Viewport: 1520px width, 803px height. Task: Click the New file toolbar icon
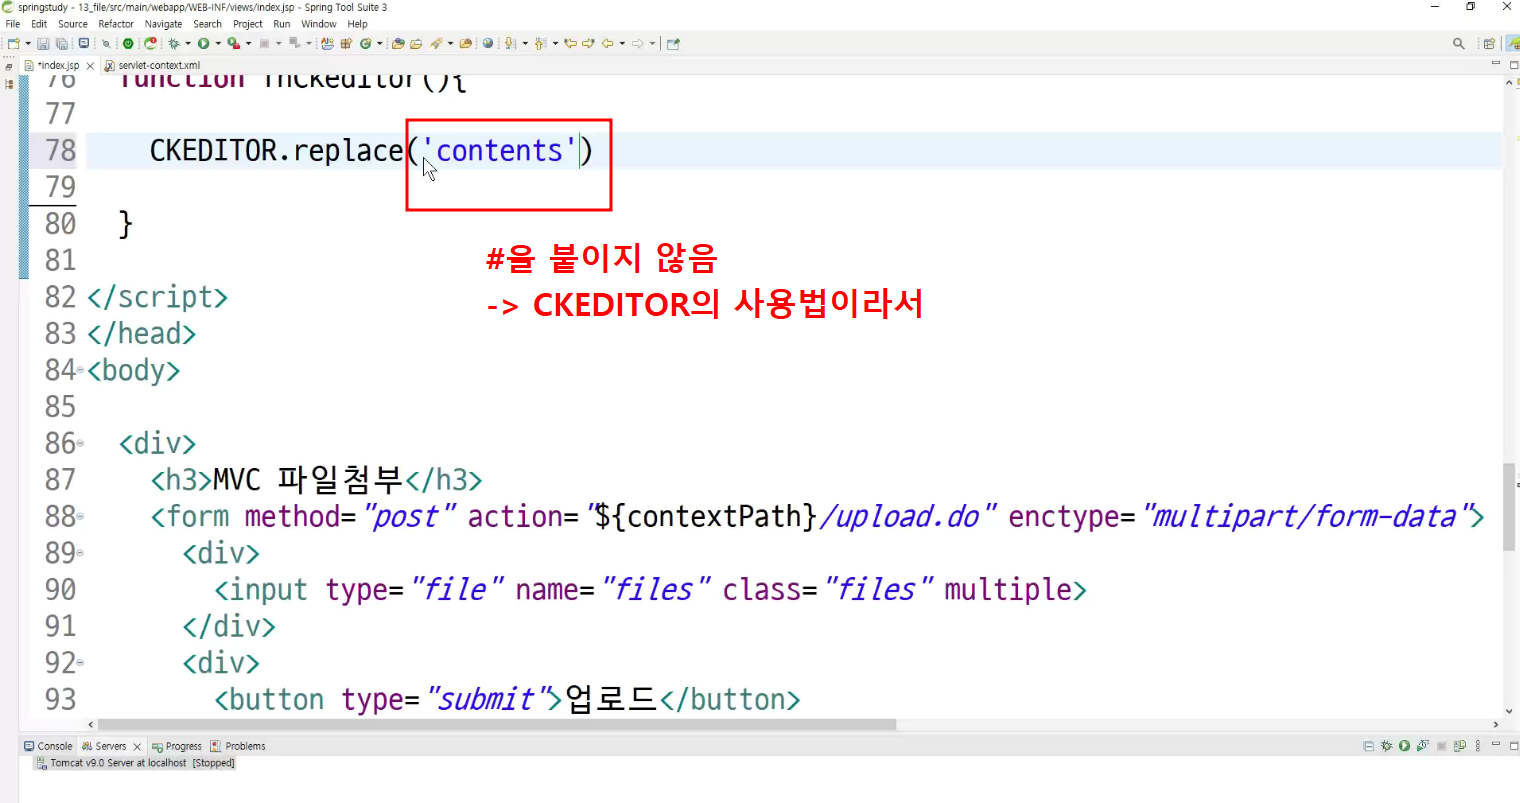coord(13,44)
